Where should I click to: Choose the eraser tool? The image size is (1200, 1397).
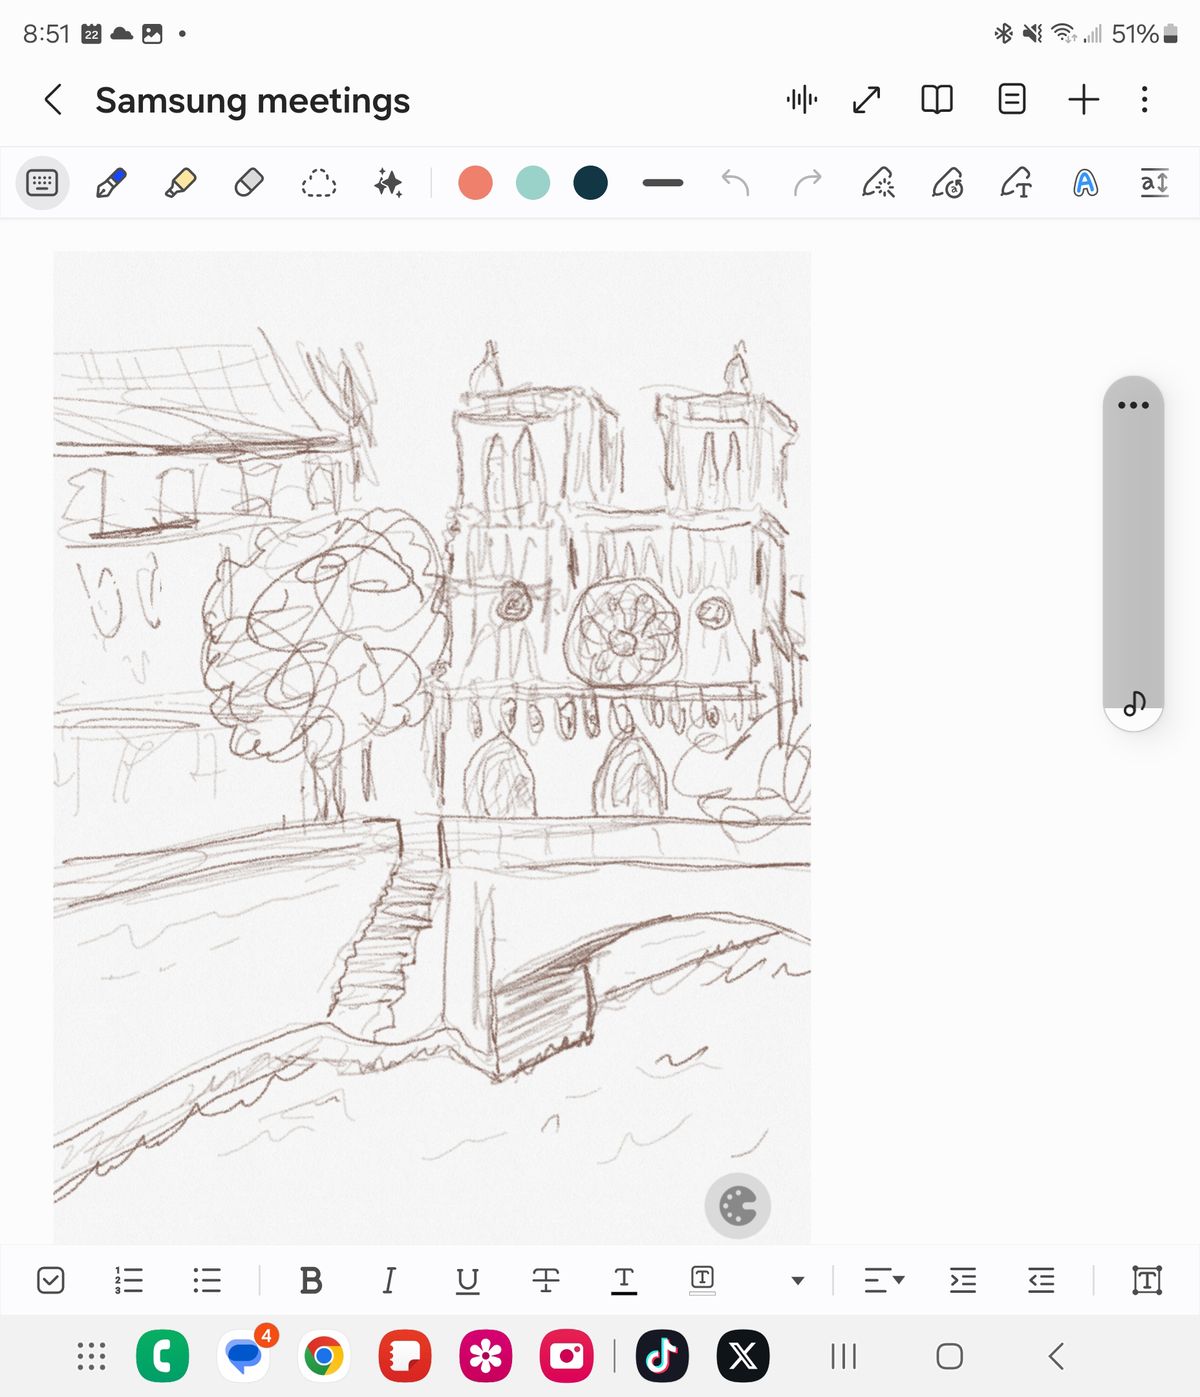249,183
